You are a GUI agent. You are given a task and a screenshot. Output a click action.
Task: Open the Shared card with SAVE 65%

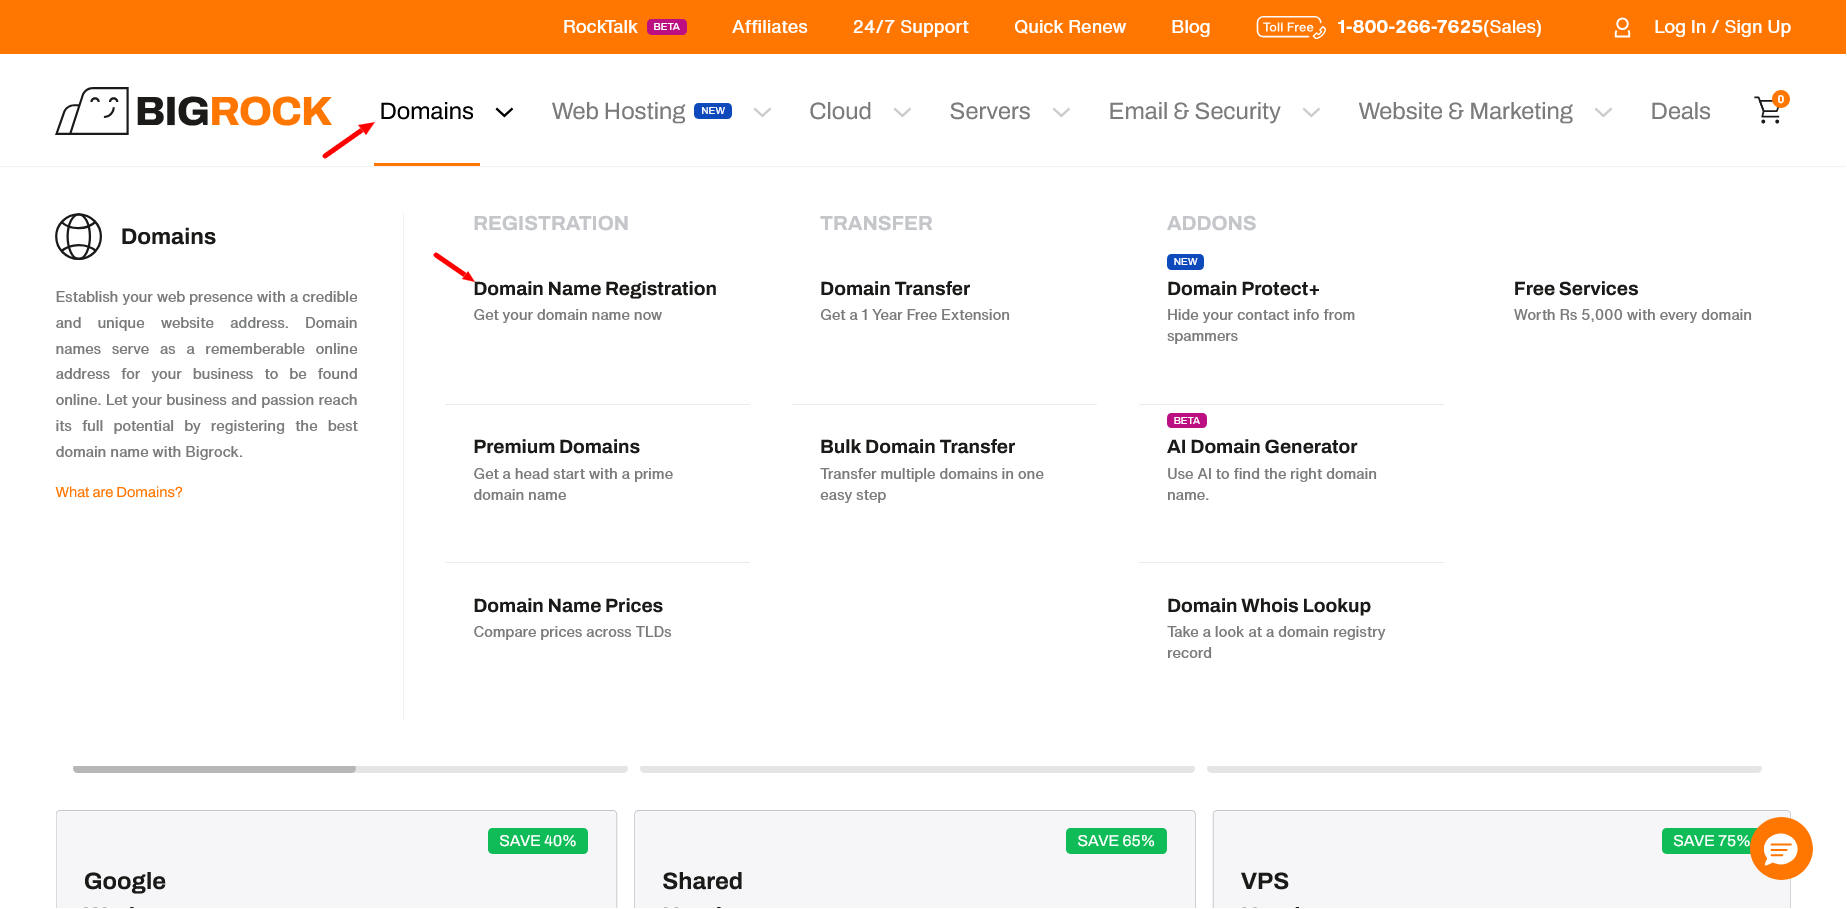point(915,860)
